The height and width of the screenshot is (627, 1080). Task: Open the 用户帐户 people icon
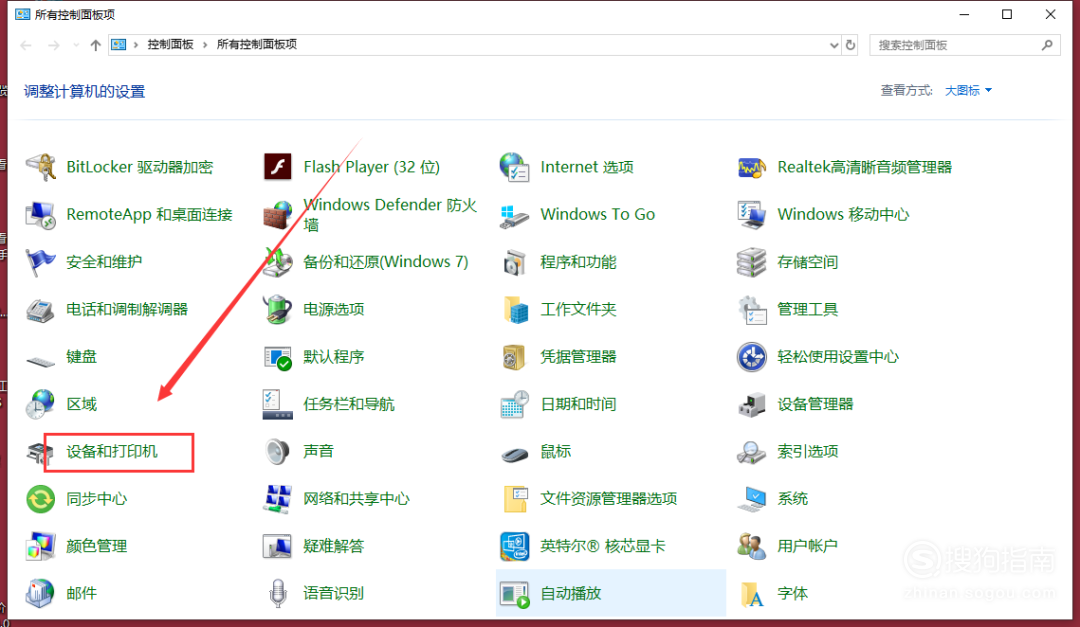[x=751, y=546]
